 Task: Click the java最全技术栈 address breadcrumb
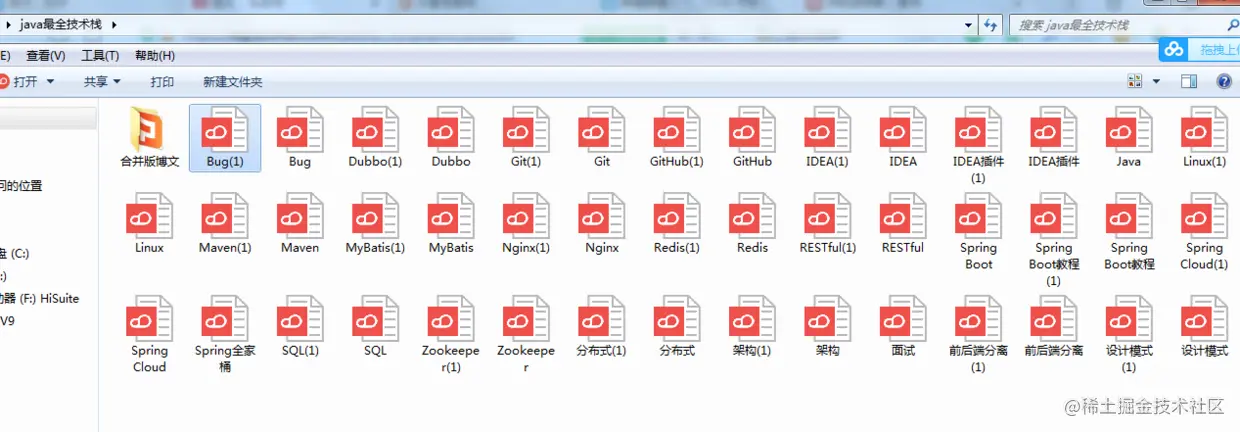[x=60, y=24]
